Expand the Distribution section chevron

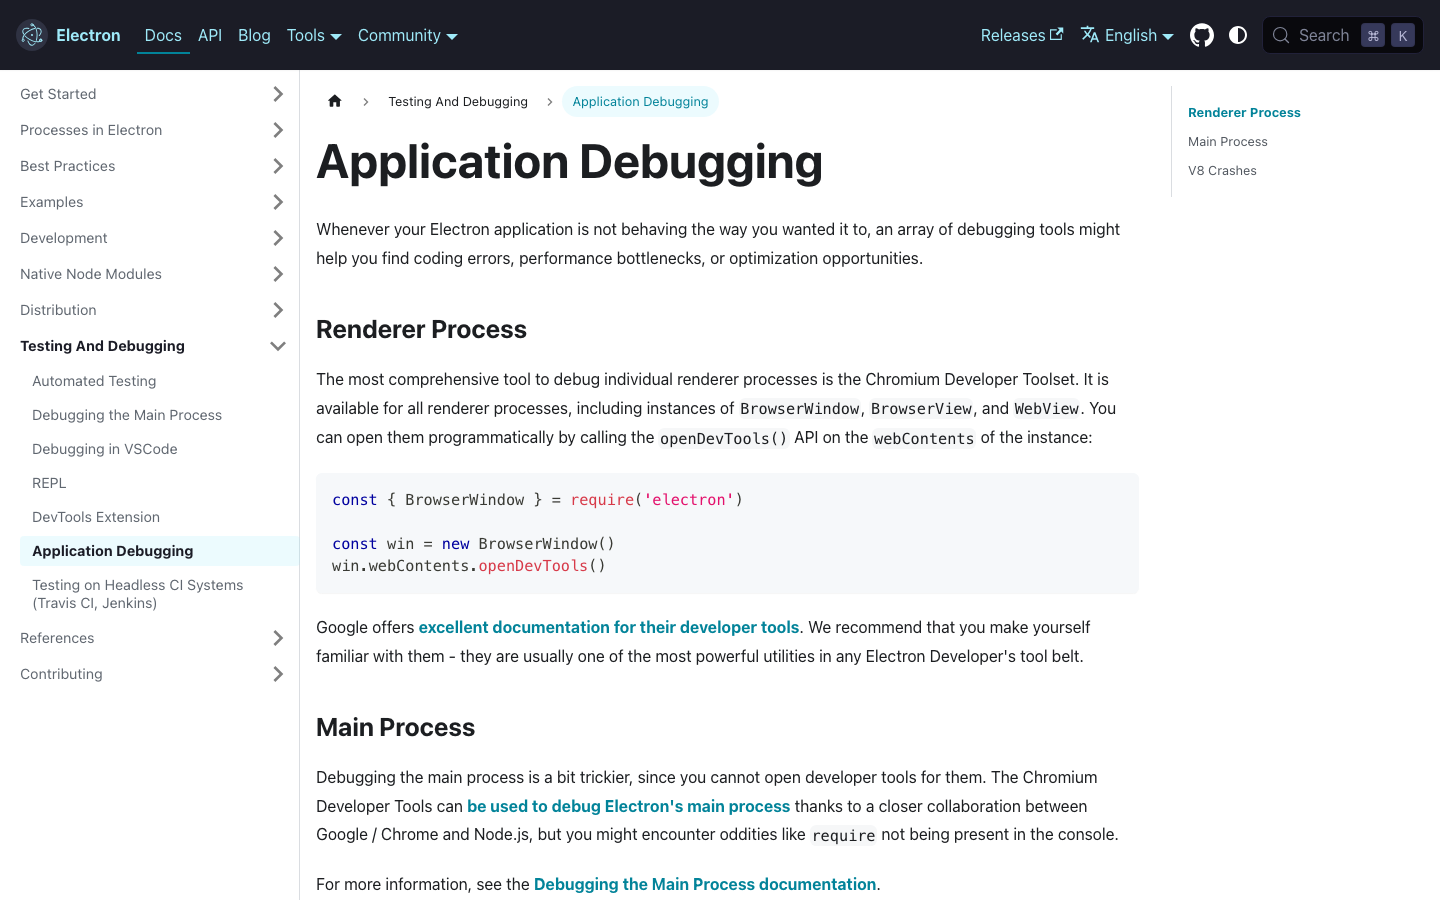coord(278,310)
